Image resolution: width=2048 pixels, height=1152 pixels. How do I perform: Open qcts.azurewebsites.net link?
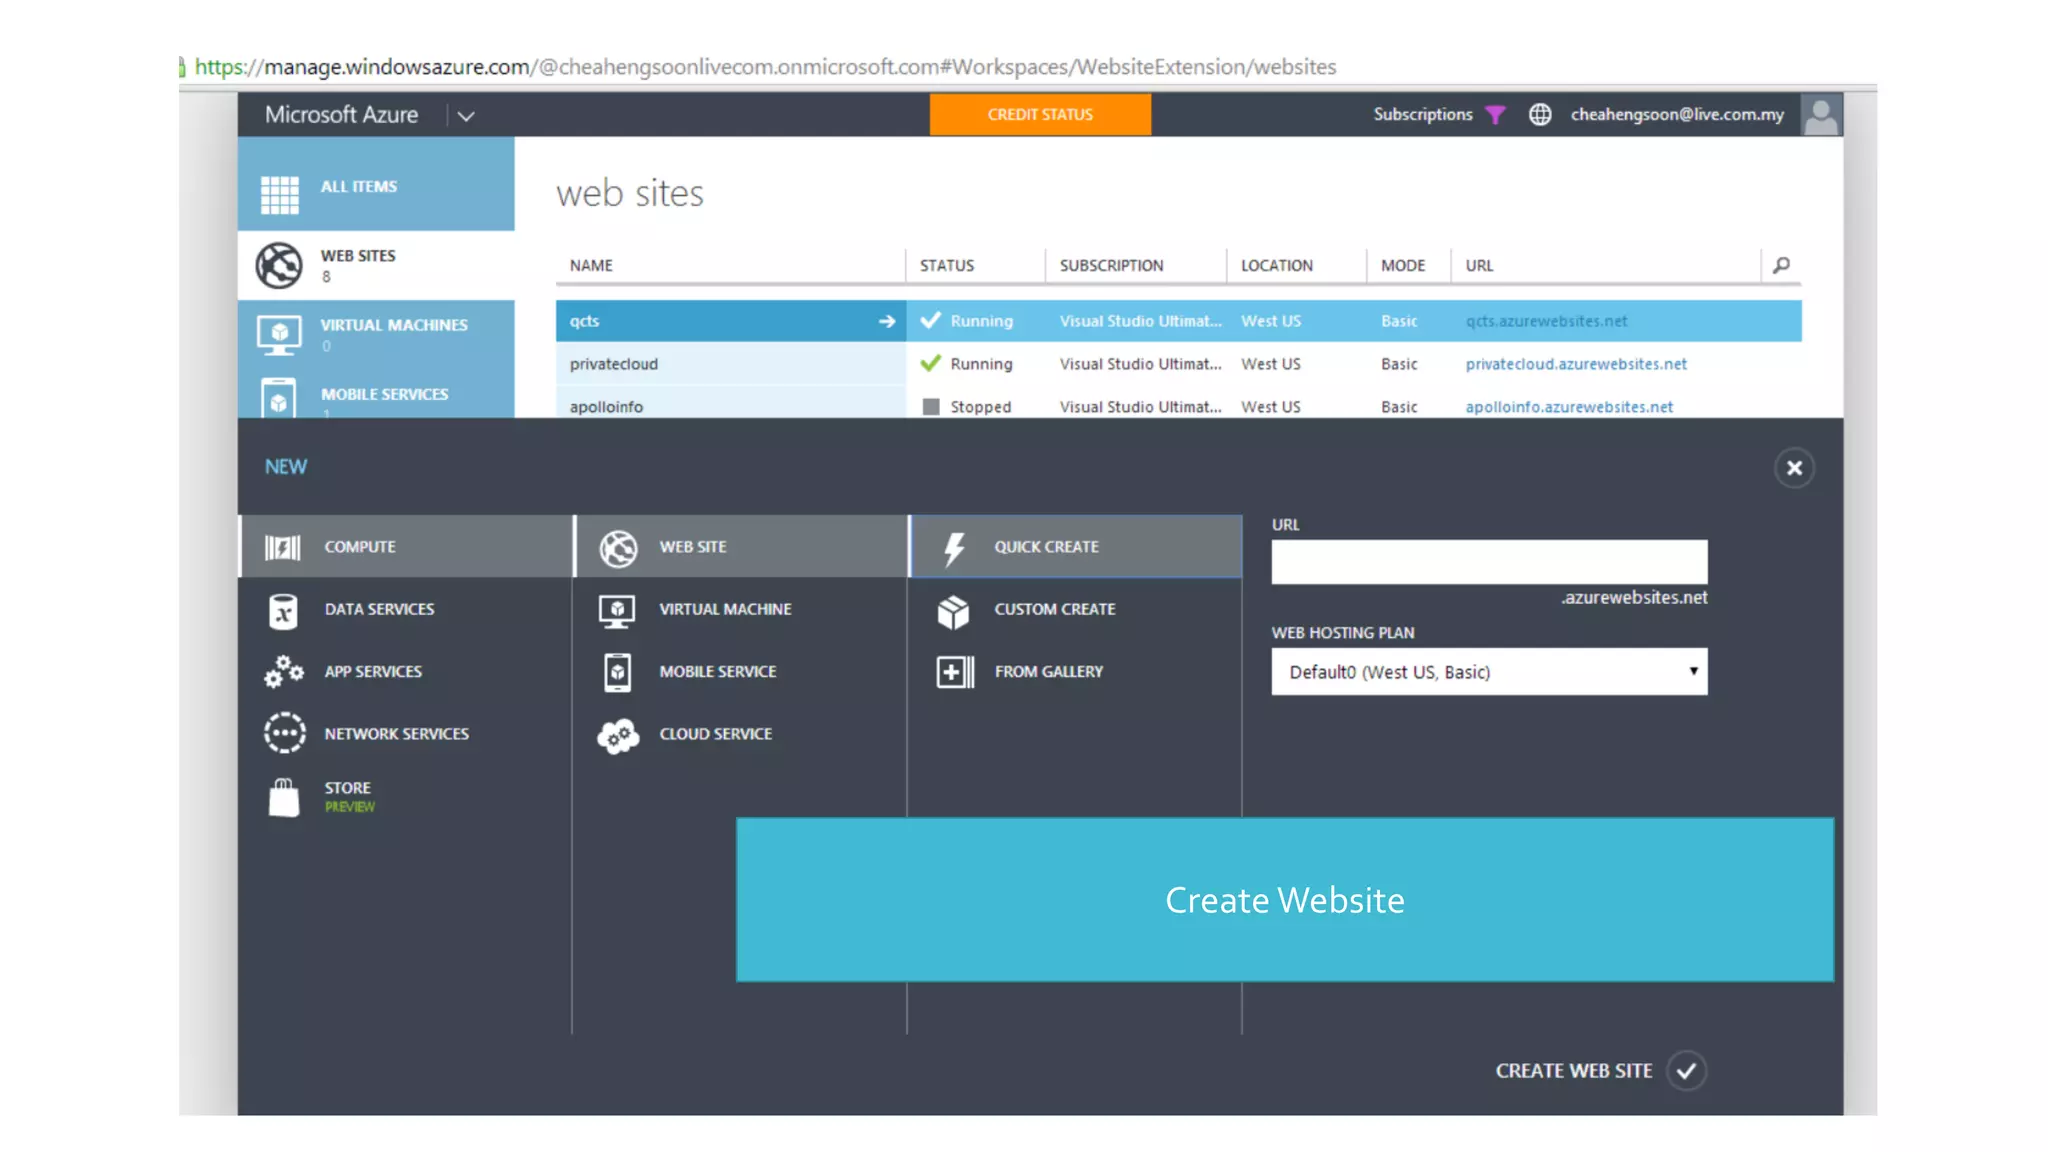[1546, 321]
